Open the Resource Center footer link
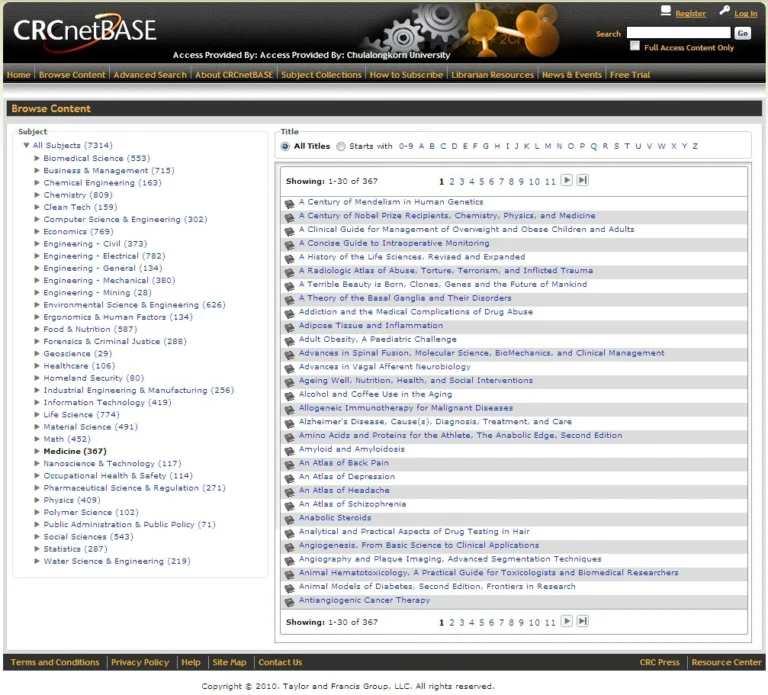Viewport: 768px width, 695px height. point(726,662)
